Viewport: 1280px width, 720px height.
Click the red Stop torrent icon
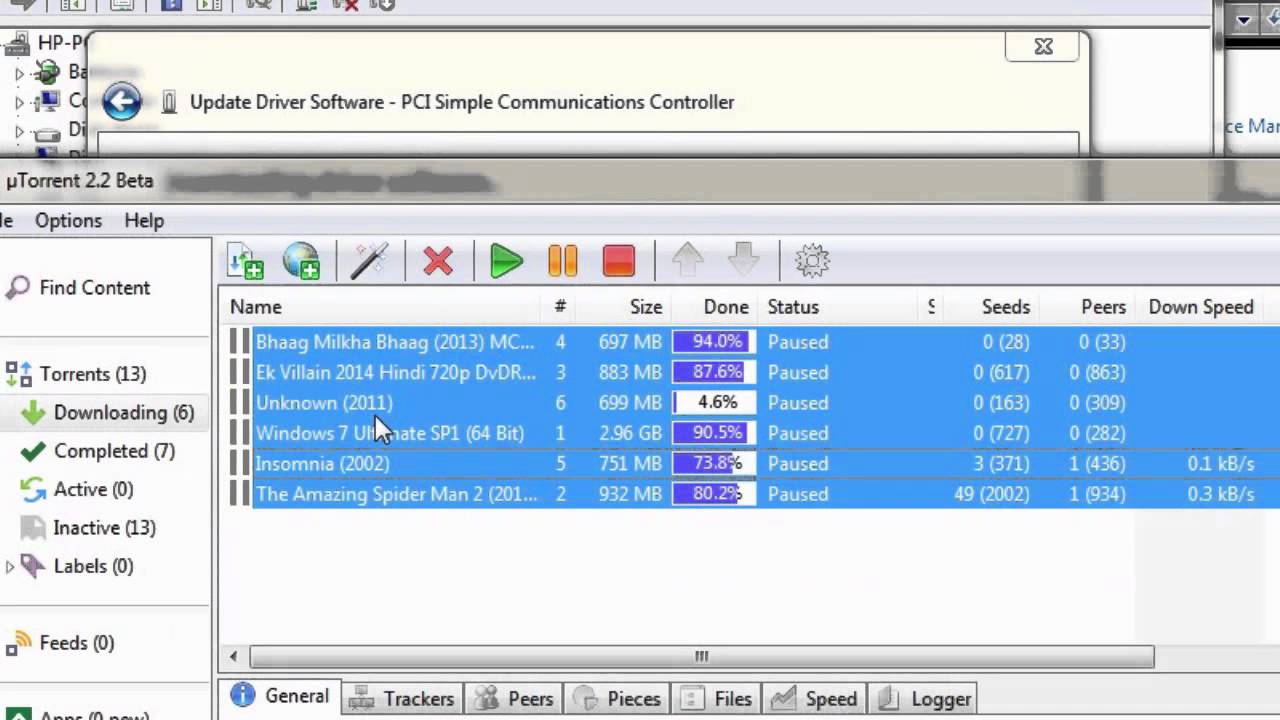[619, 262]
